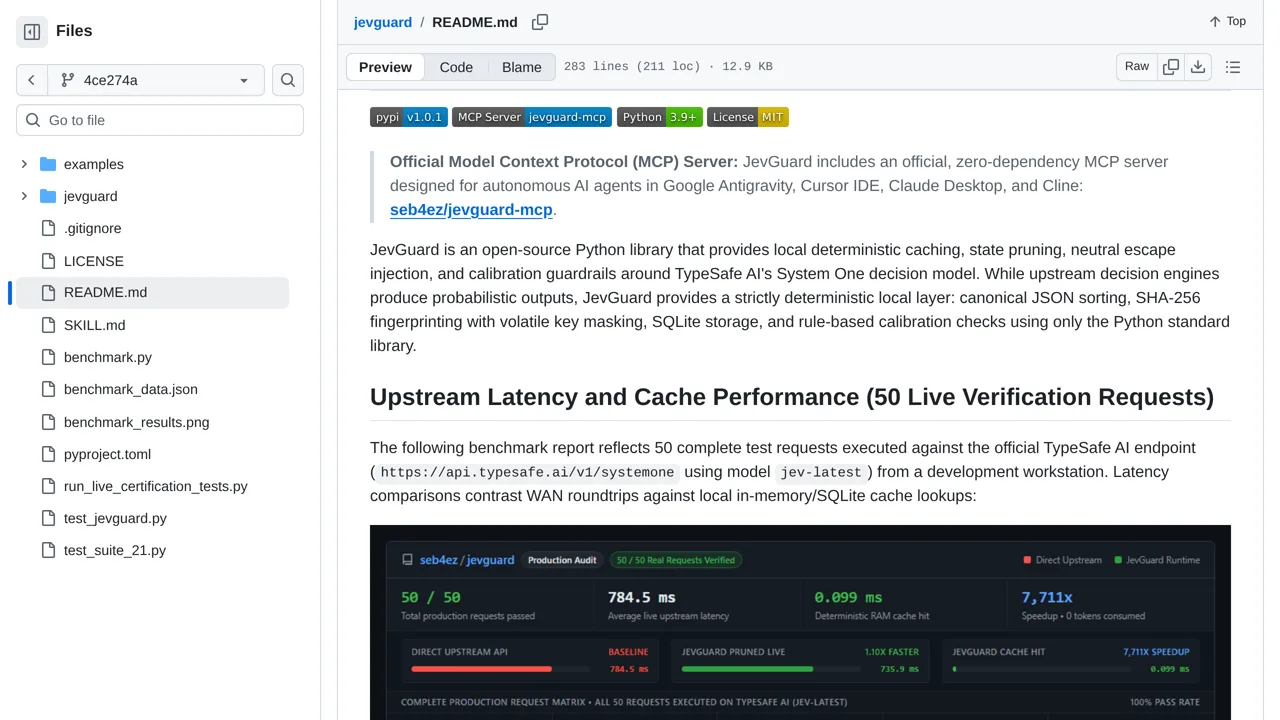Open pyproject.toml file
The height and width of the screenshot is (720, 1280).
point(107,454)
